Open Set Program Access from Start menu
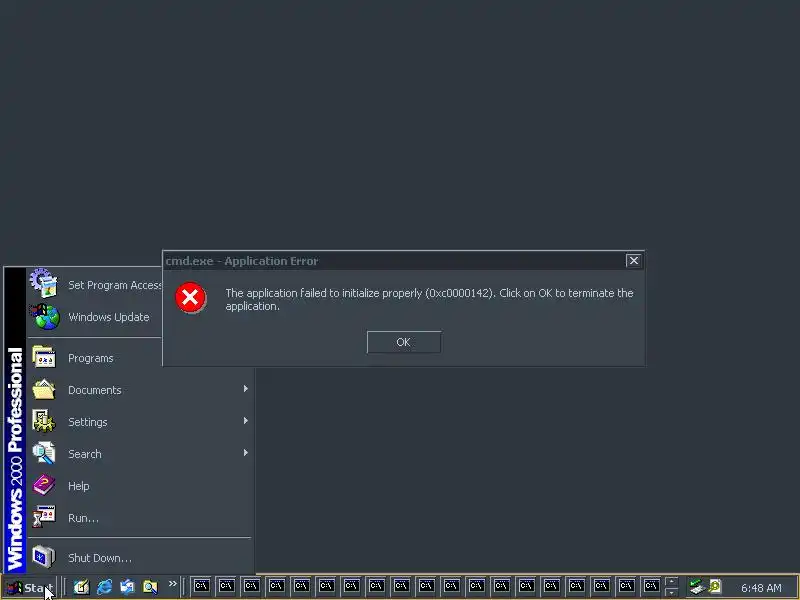Image resolution: width=800 pixels, height=600 pixels. pyautogui.click(x=95, y=284)
